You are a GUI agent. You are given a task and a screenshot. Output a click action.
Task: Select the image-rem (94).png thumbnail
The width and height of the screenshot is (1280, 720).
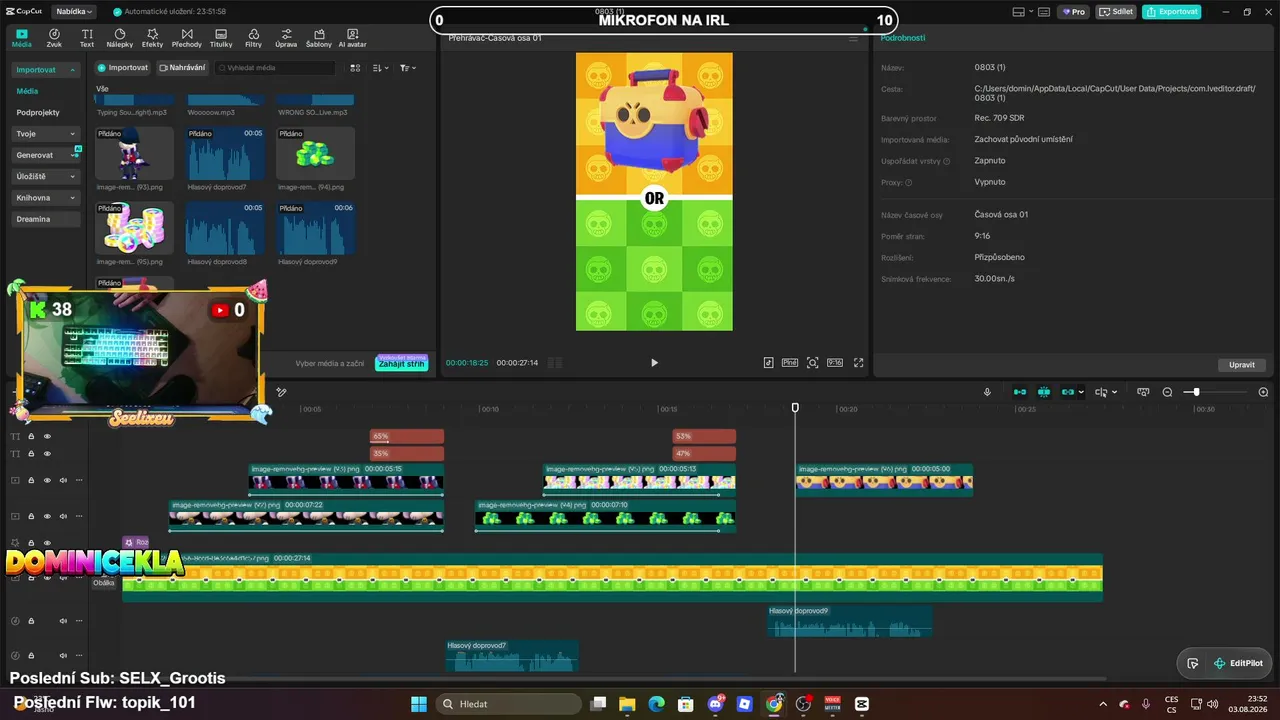pyautogui.click(x=315, y=153)
